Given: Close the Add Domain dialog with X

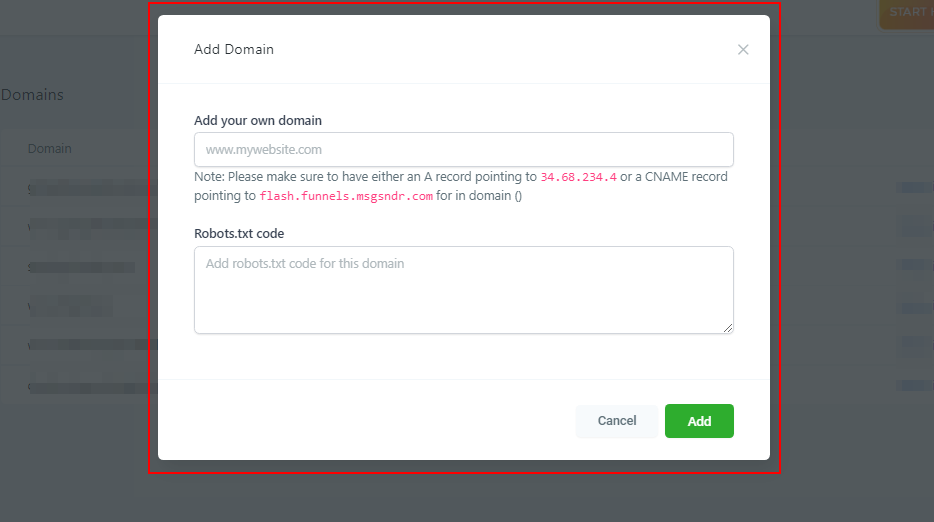Looking at the screenshot, I should pyautogui.click(x=743, y=49).
